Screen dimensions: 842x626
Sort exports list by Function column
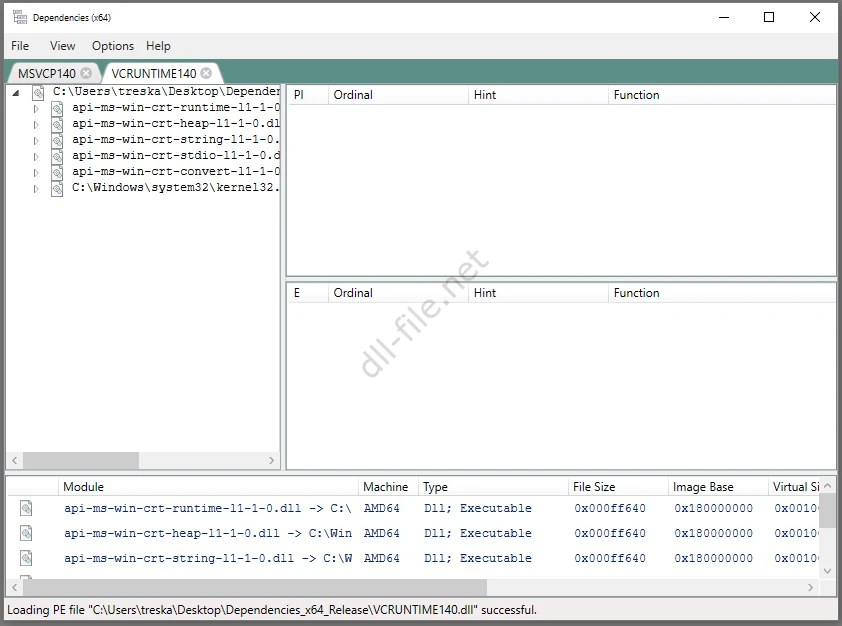722,293
